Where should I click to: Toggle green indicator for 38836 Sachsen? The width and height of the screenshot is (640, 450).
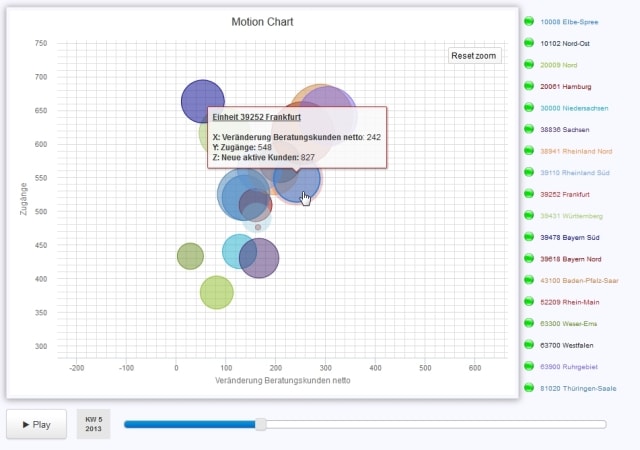coord(529,130)
